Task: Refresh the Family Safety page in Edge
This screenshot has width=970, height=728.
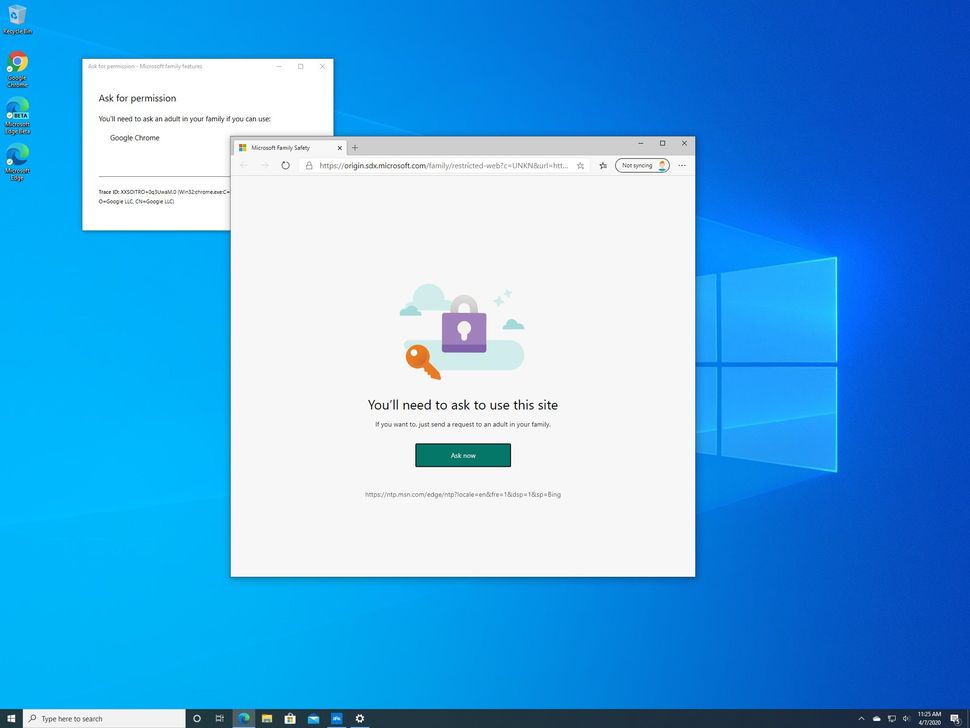Action: point(285,165)
